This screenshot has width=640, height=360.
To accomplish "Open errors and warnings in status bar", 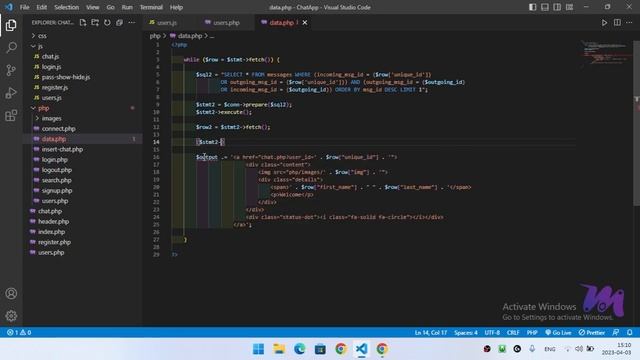I will [19, 333].
